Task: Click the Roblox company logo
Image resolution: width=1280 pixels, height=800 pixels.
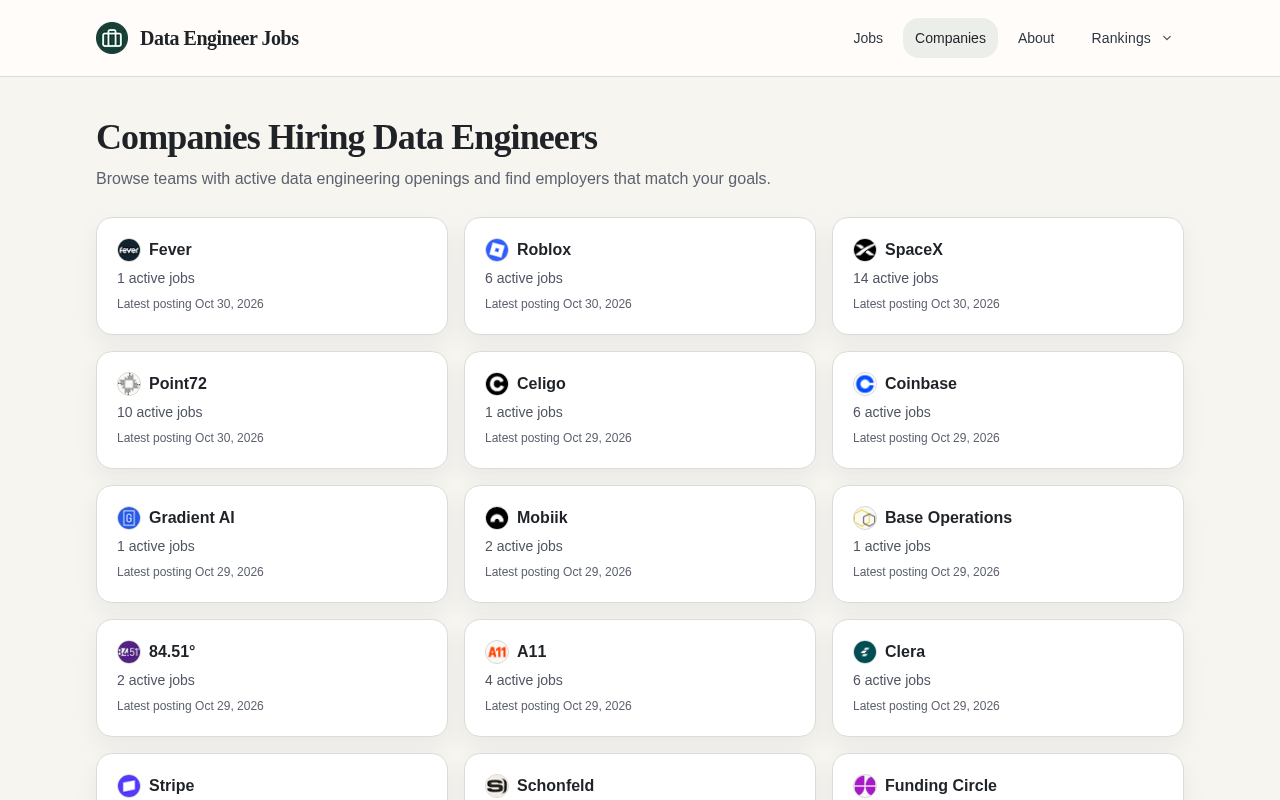Action: pos(497,250)
